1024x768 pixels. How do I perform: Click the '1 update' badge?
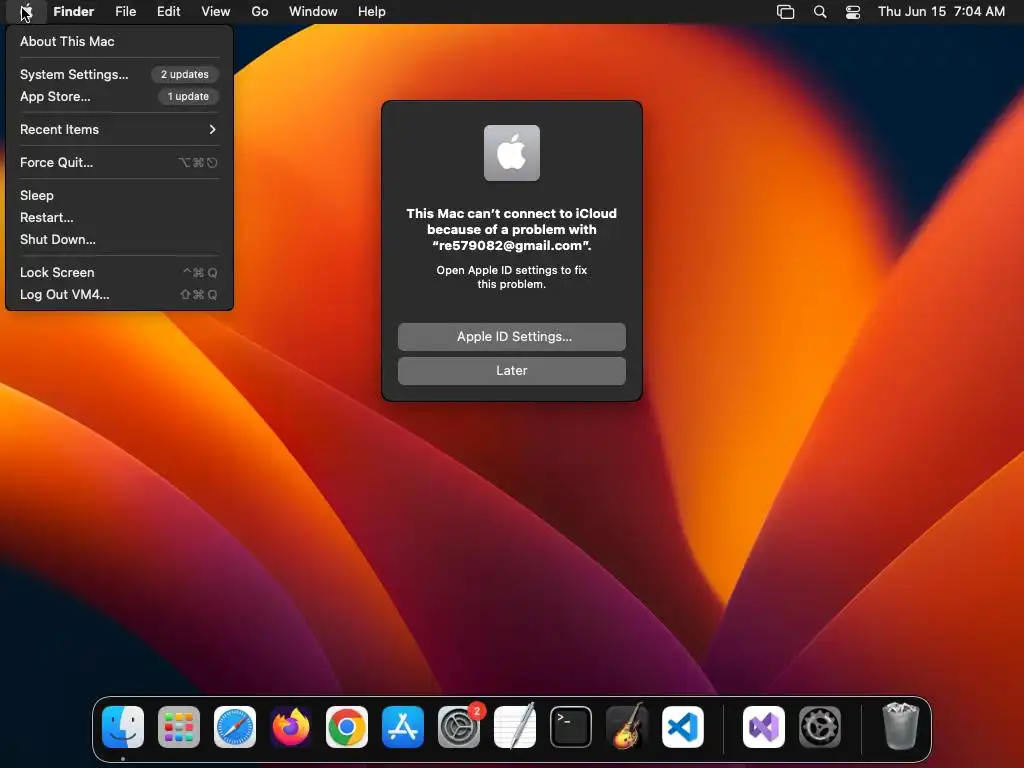tap(188, 97)
